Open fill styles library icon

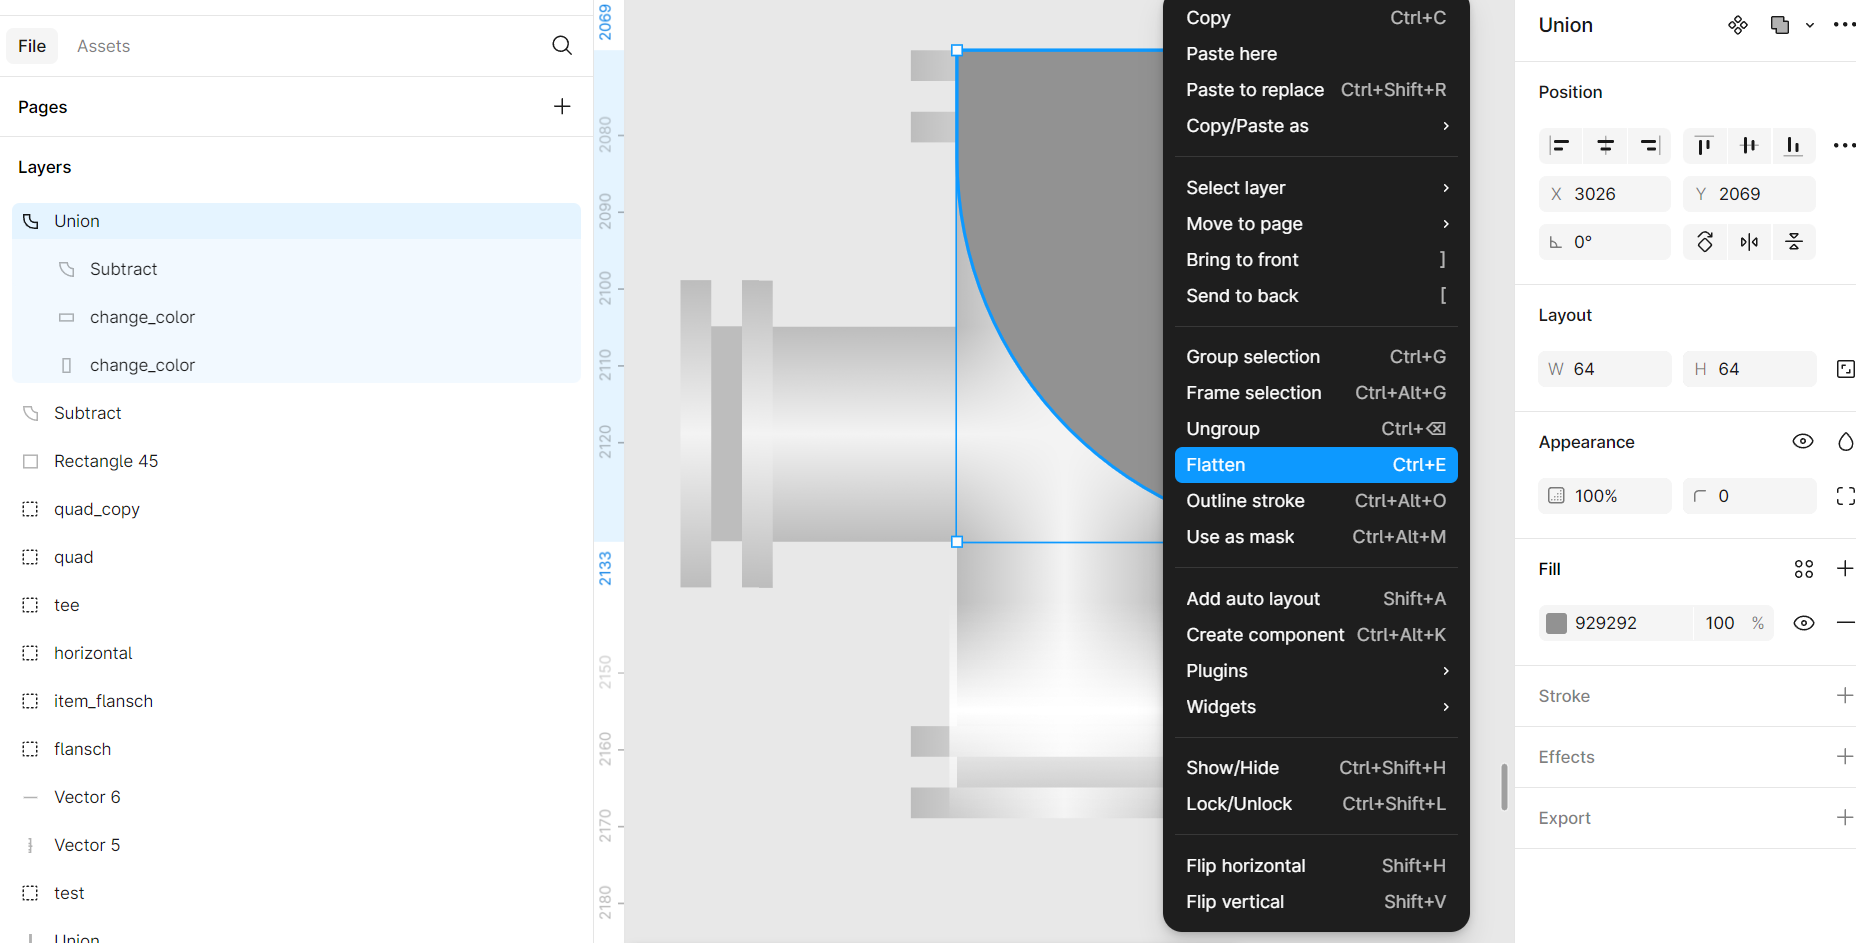[x=1803, y=569]
